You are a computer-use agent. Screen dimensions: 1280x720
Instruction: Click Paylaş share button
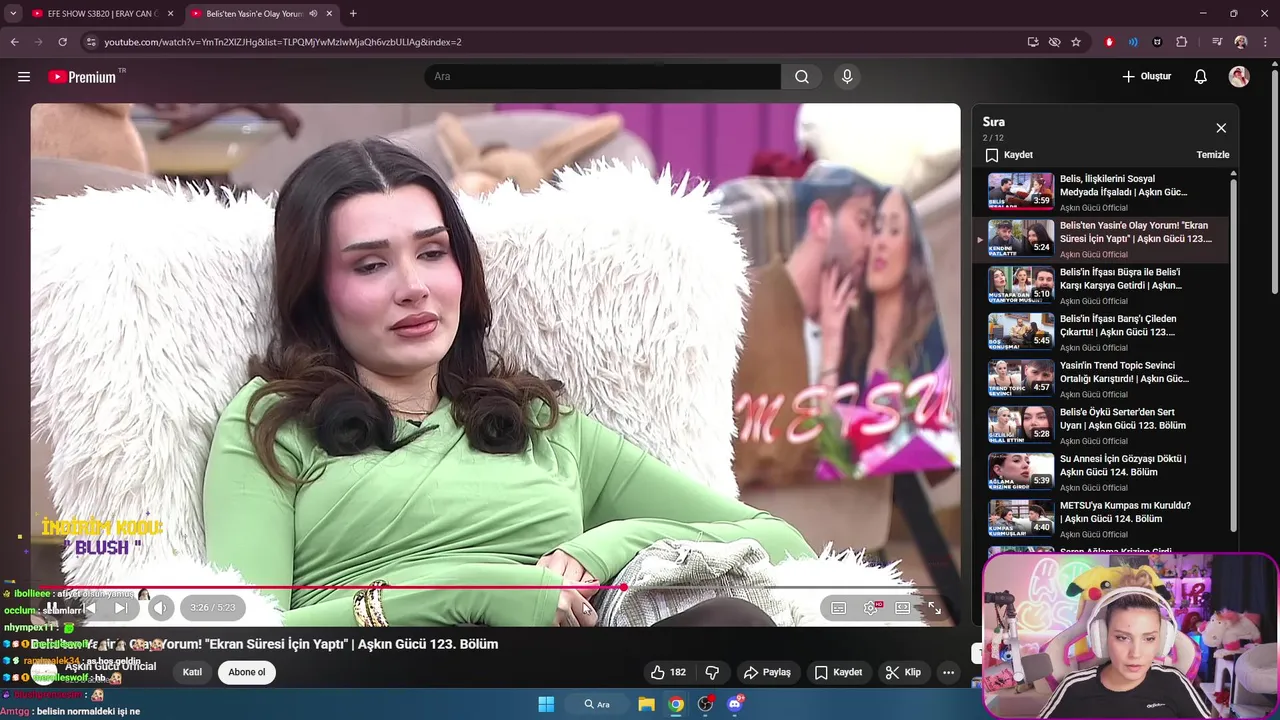[x=767, y=672]
